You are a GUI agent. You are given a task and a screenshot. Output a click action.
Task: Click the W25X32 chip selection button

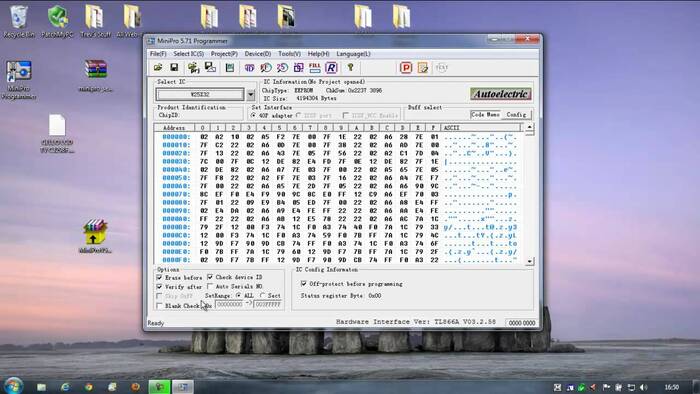[200, 95]
